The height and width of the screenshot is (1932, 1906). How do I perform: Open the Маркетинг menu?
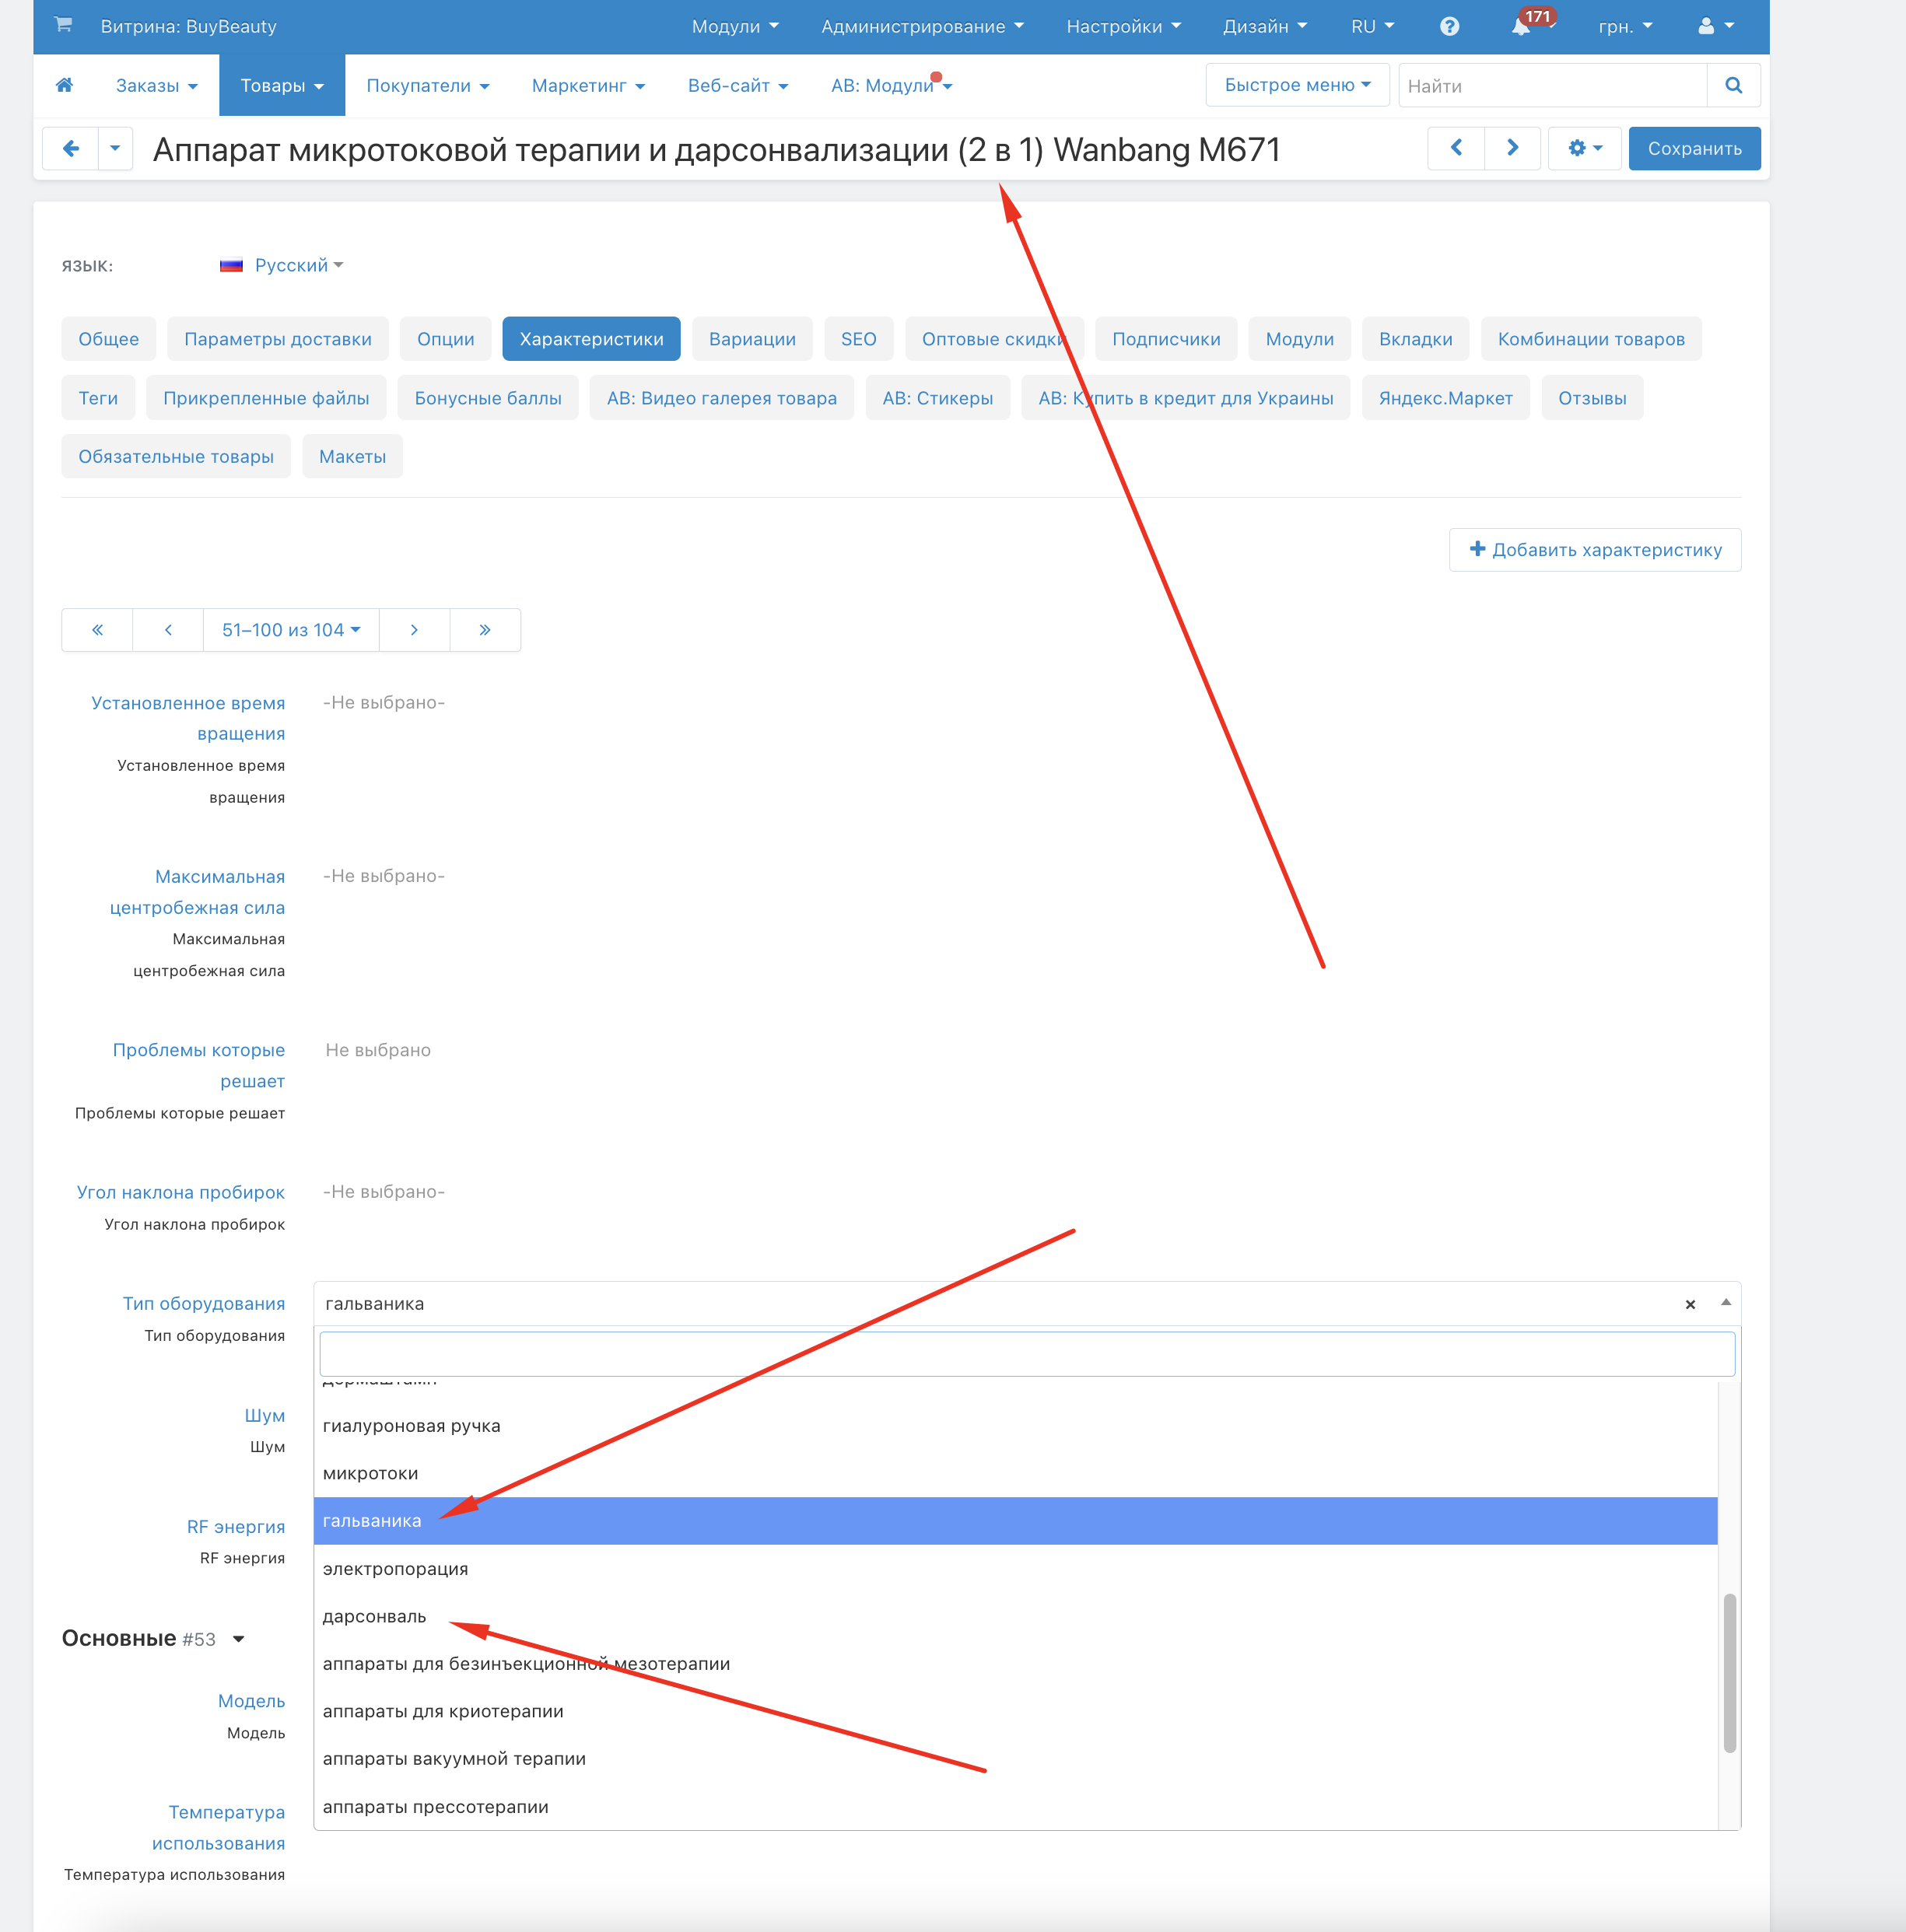point(588,86)
